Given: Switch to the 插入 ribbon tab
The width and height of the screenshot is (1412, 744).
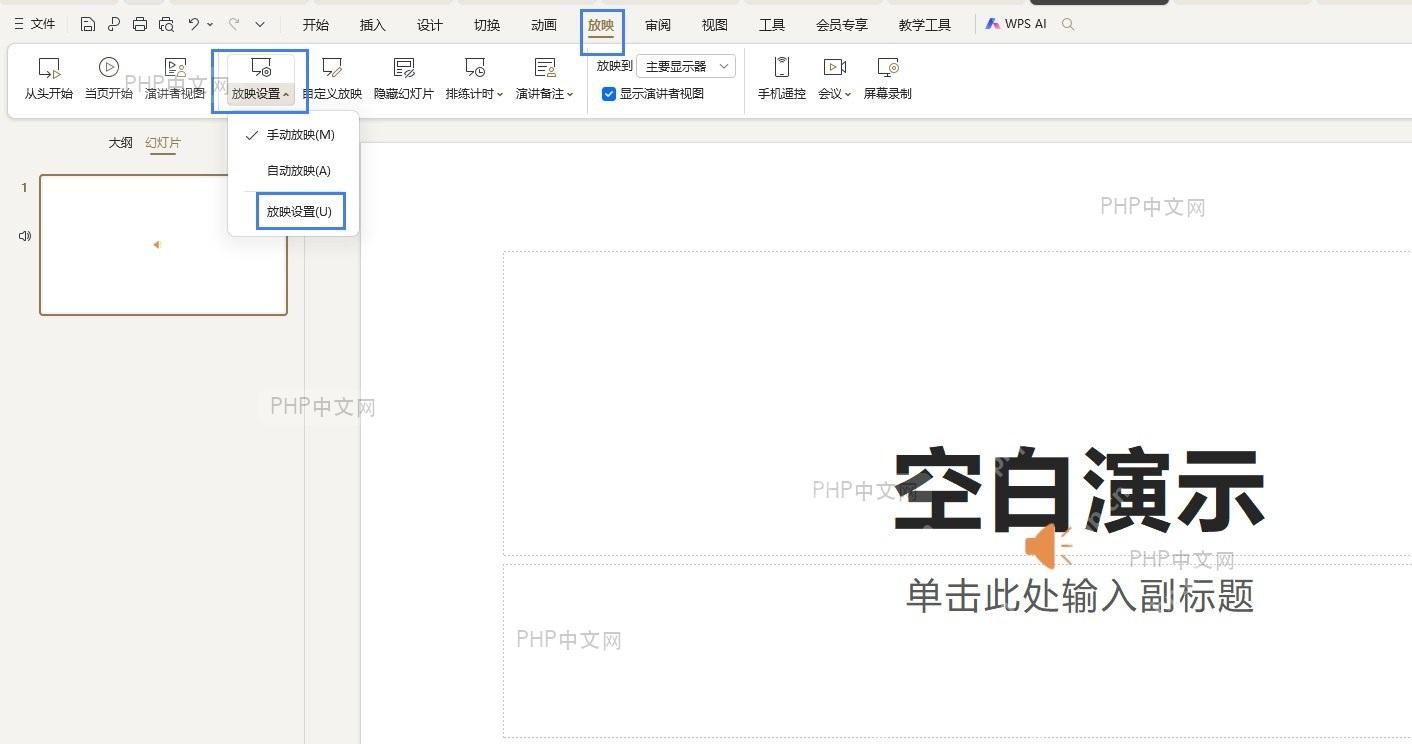Looking at the screenshot, I should (x=372, y=25).
